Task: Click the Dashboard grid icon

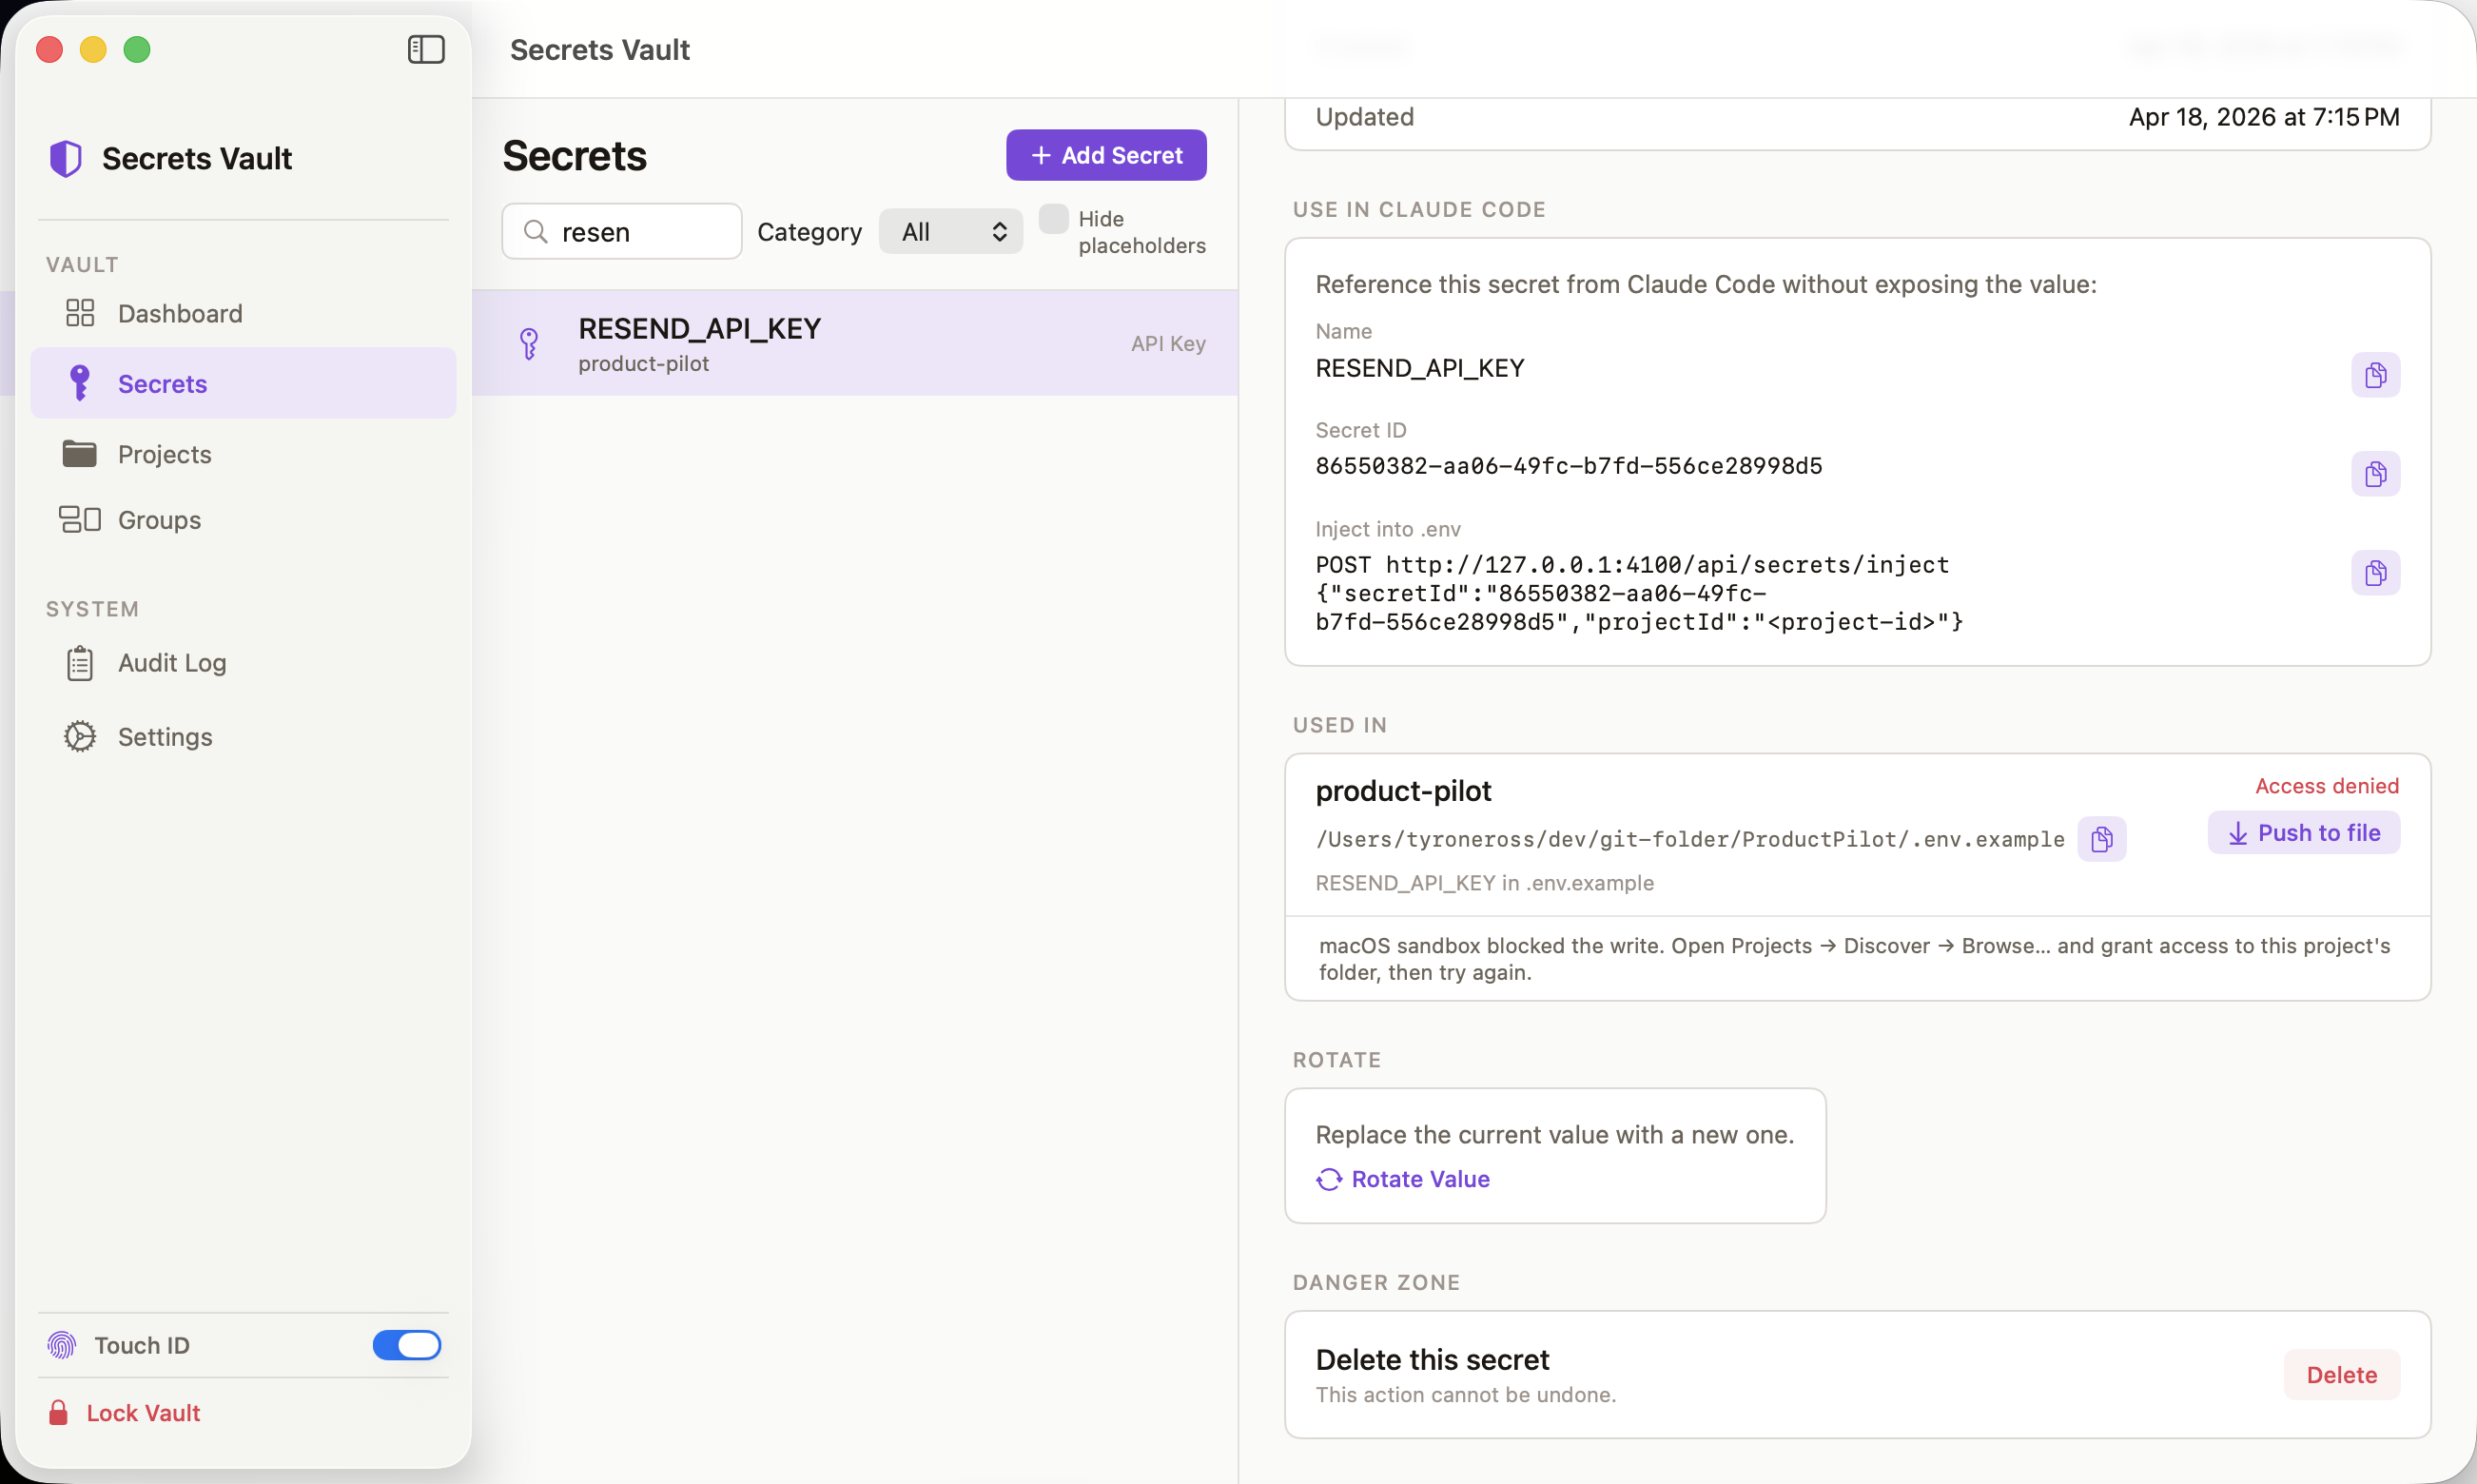Action: 80,313
